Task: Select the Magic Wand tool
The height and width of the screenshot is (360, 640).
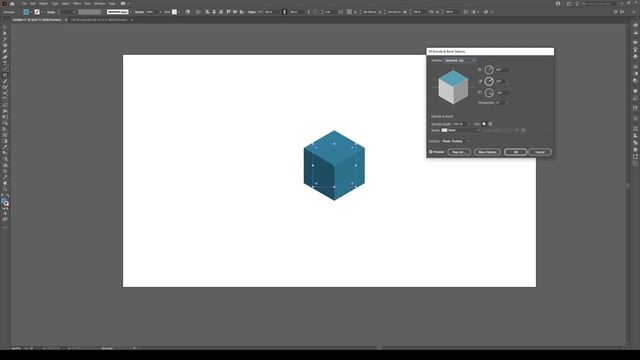Action: point(5,39)
